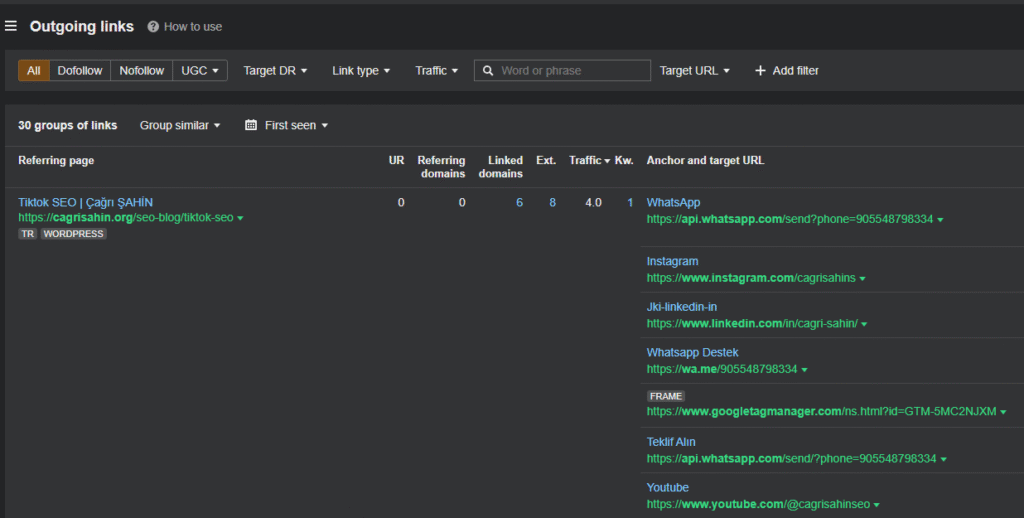Switch to Nofollow links filter
Image resolution: width=1024 pixels, height=518 pixels.
click(142, 71)
